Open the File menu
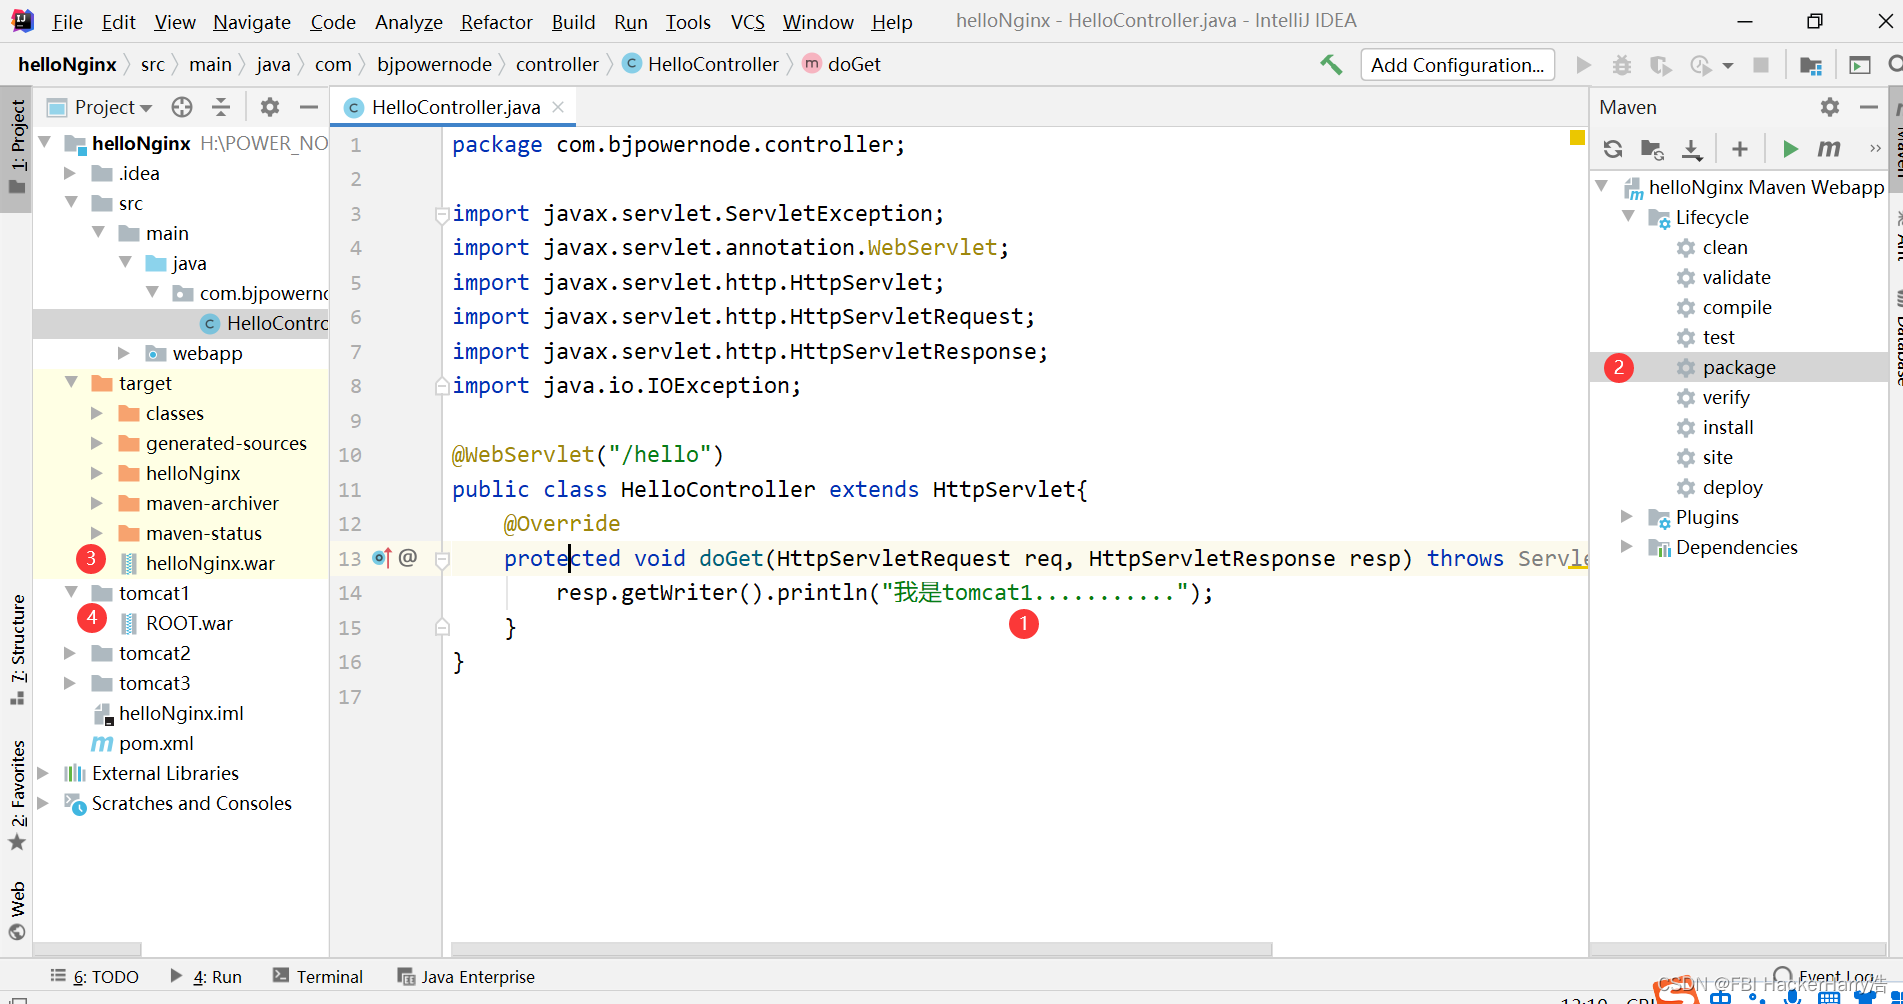 (67, 21)
